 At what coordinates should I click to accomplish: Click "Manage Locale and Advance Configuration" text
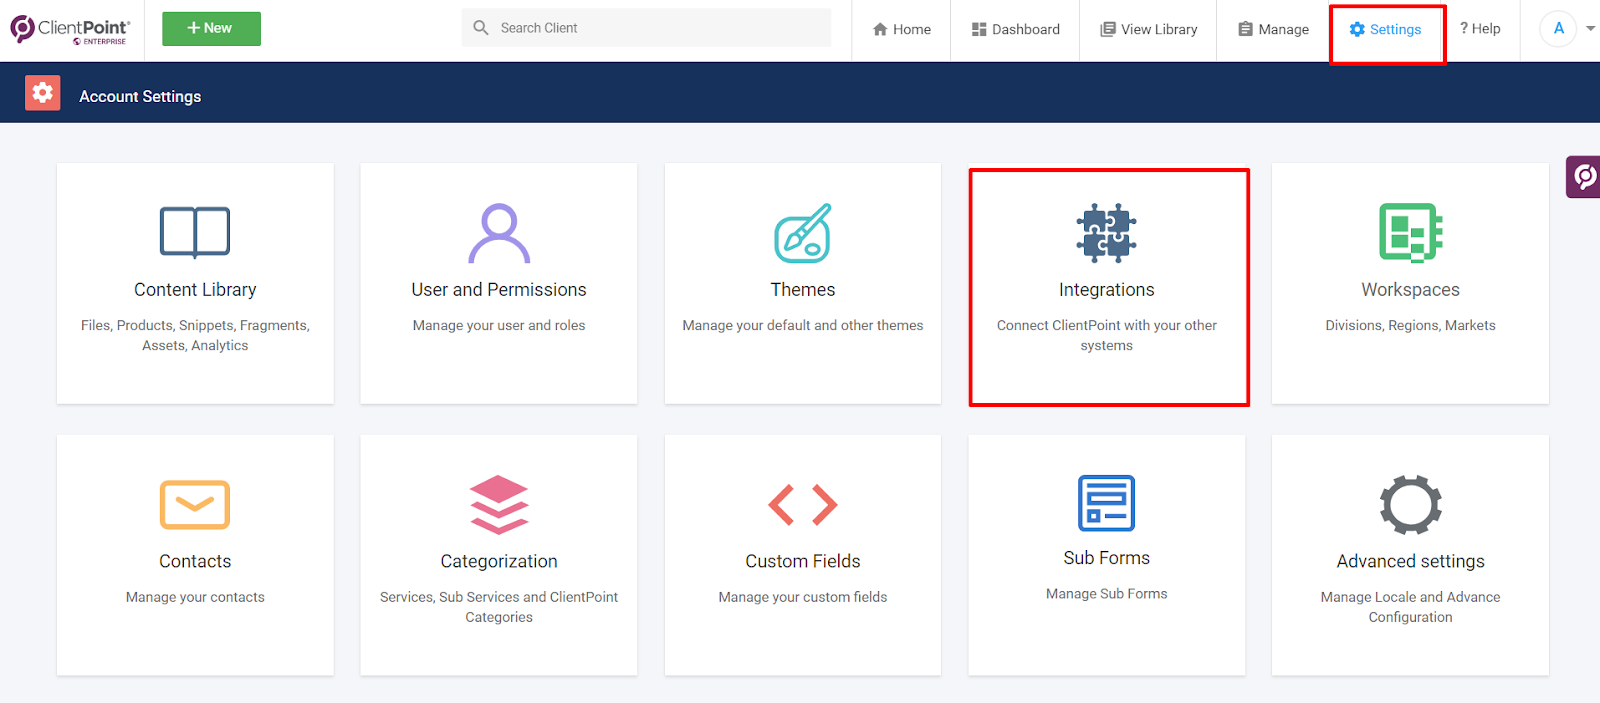[1411, 607]
